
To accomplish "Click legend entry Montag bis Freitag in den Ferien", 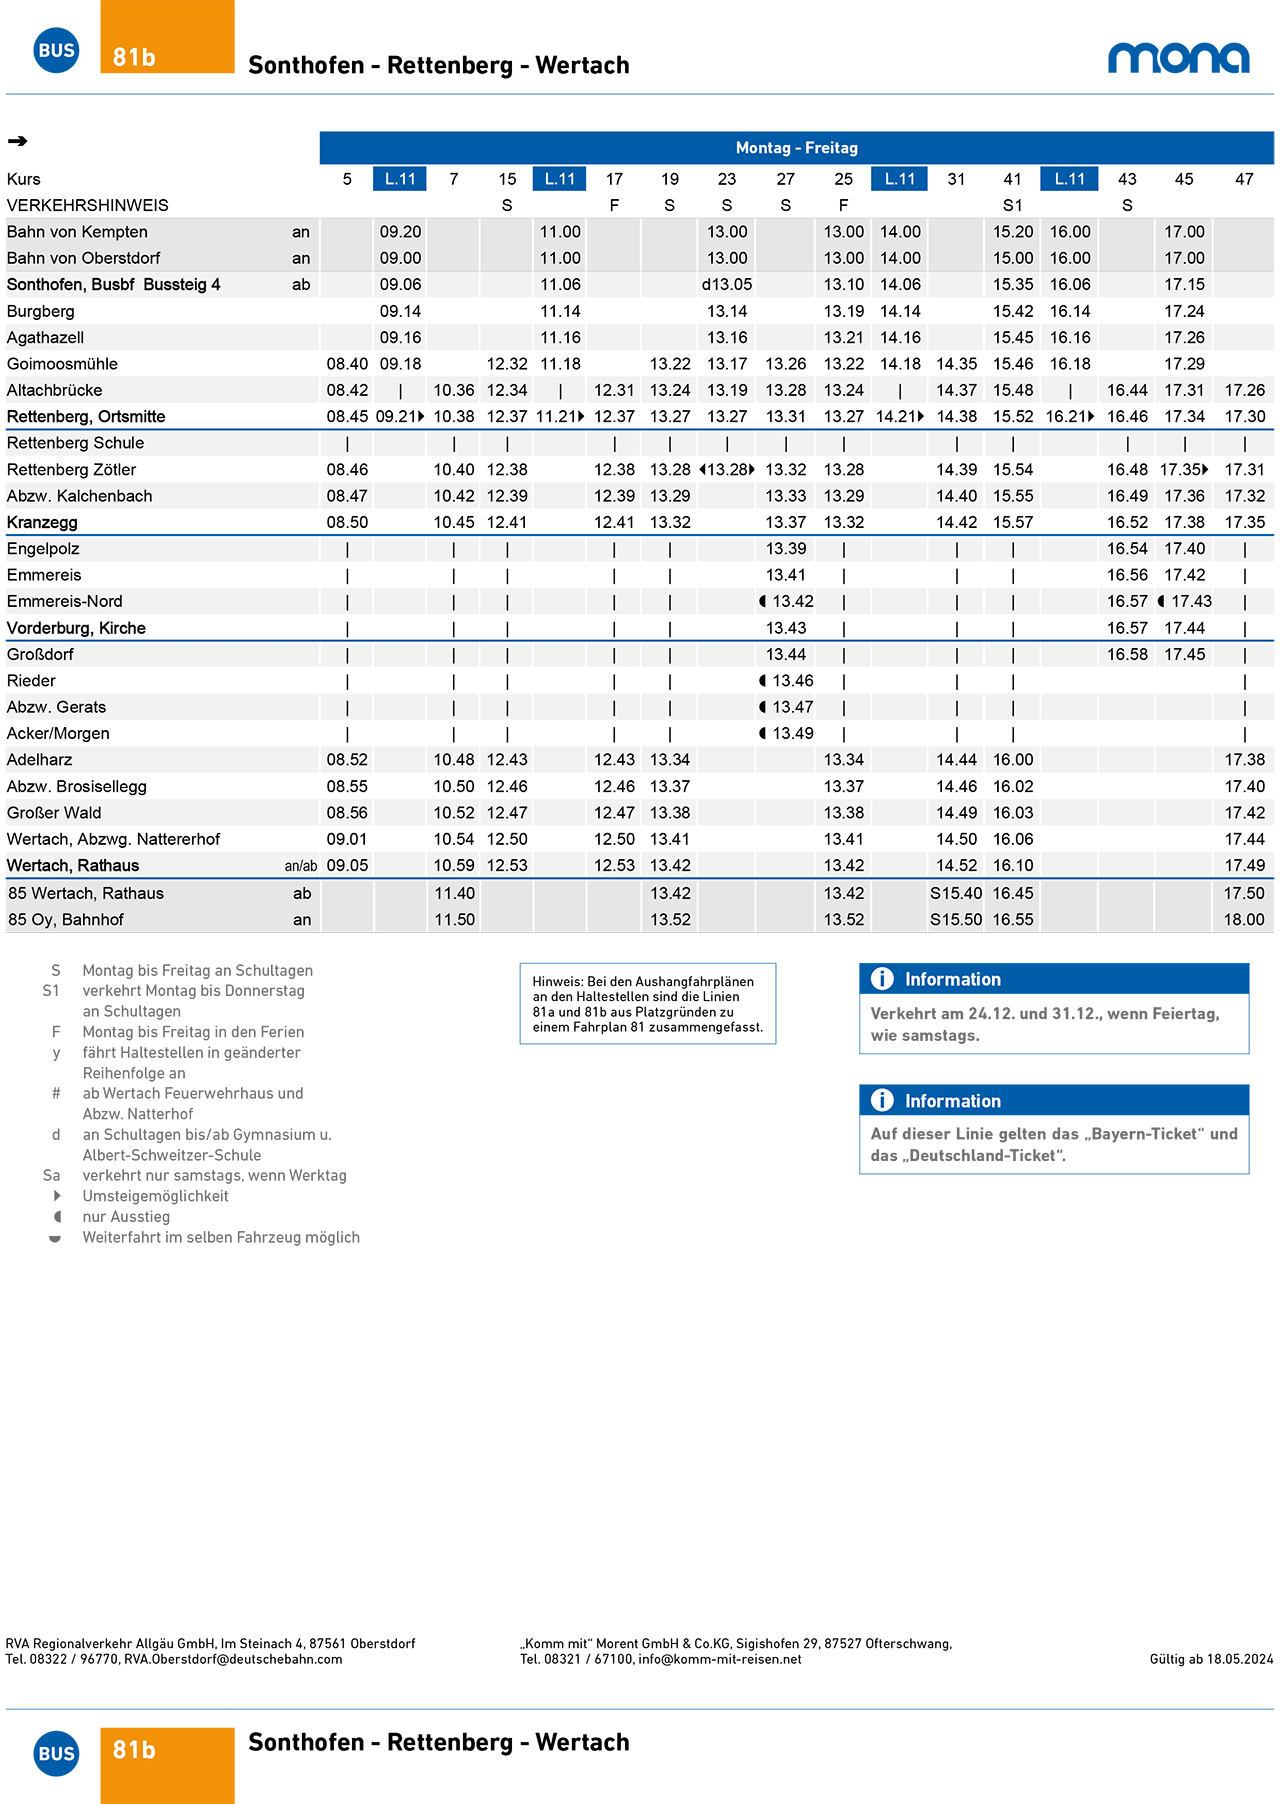I will (x=193, y=1032).
